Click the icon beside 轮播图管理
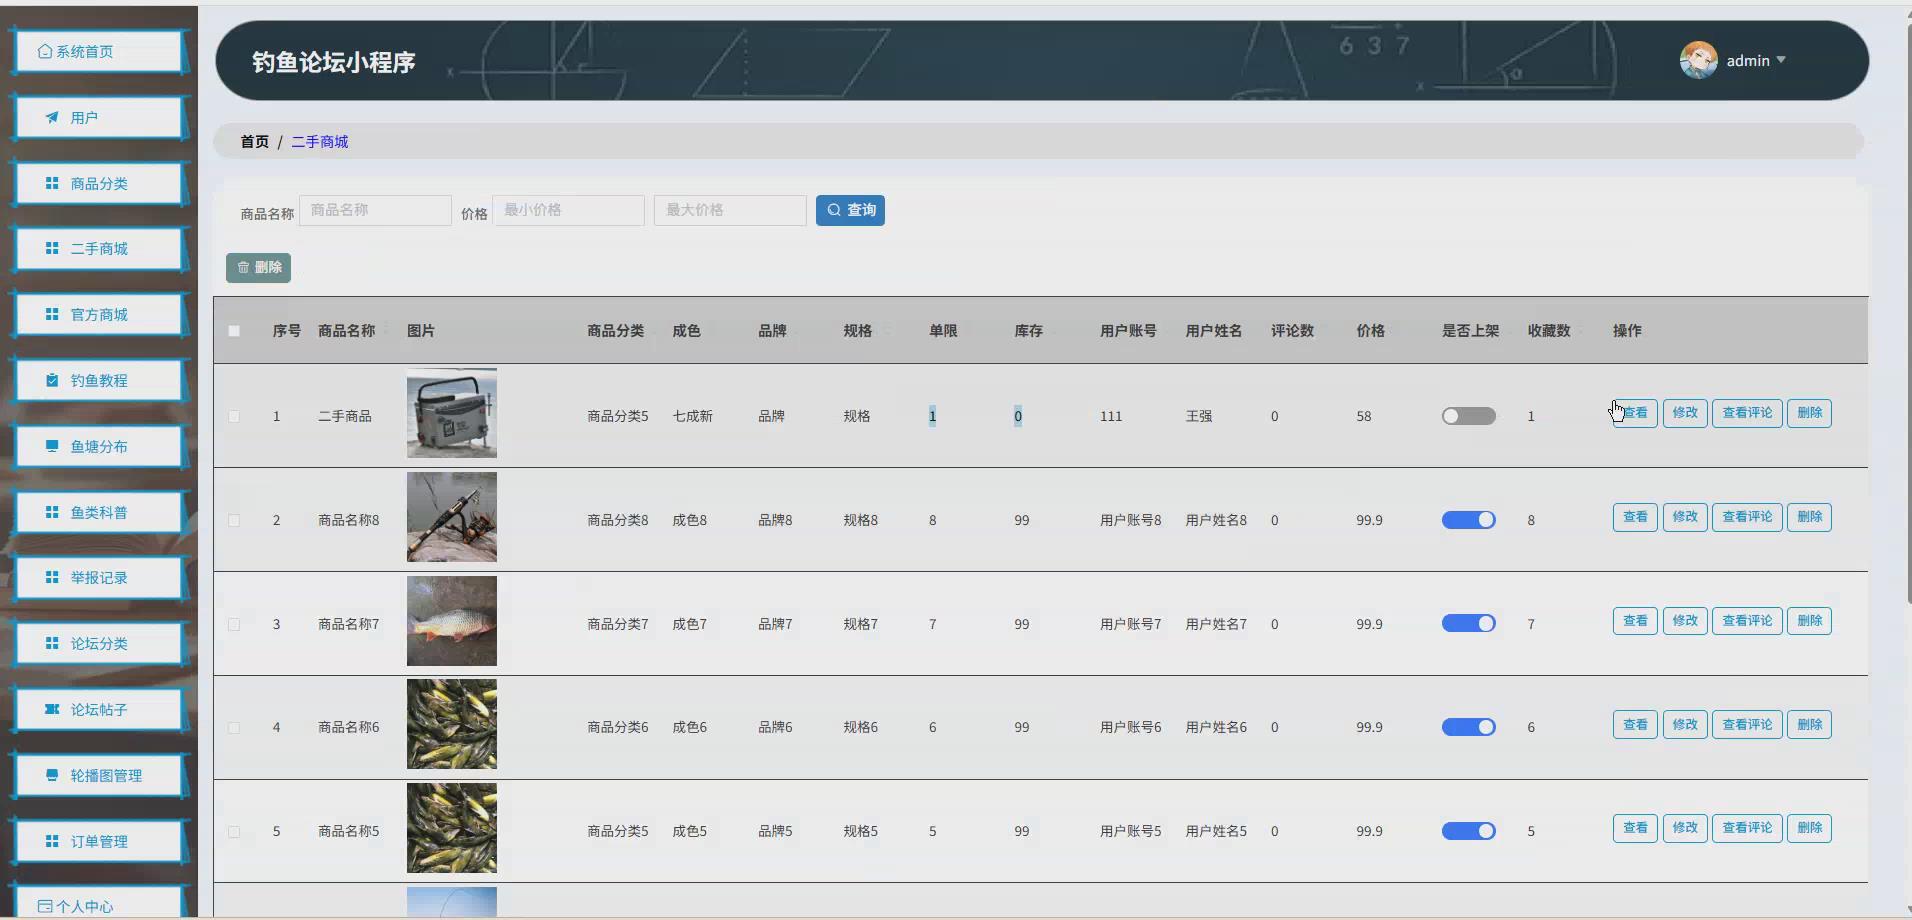Screen dimensions: 1912x920 [52, 775]
